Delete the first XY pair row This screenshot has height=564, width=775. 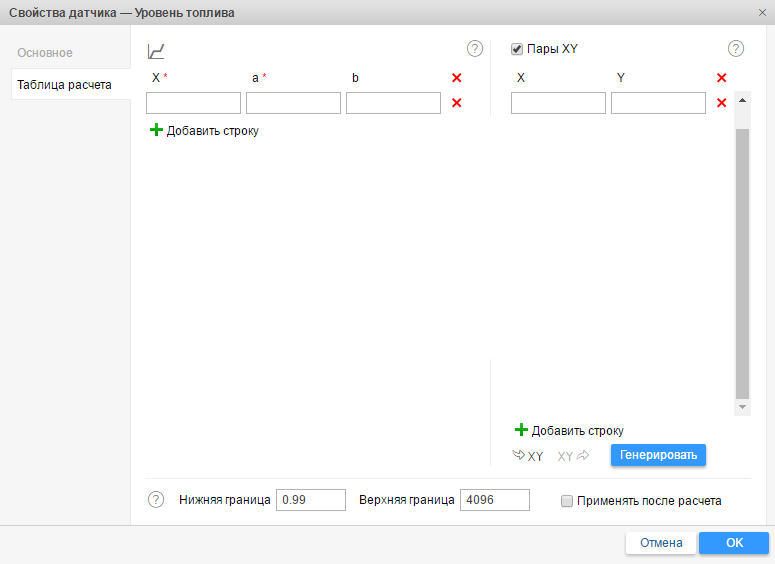[x=721, y=103]
